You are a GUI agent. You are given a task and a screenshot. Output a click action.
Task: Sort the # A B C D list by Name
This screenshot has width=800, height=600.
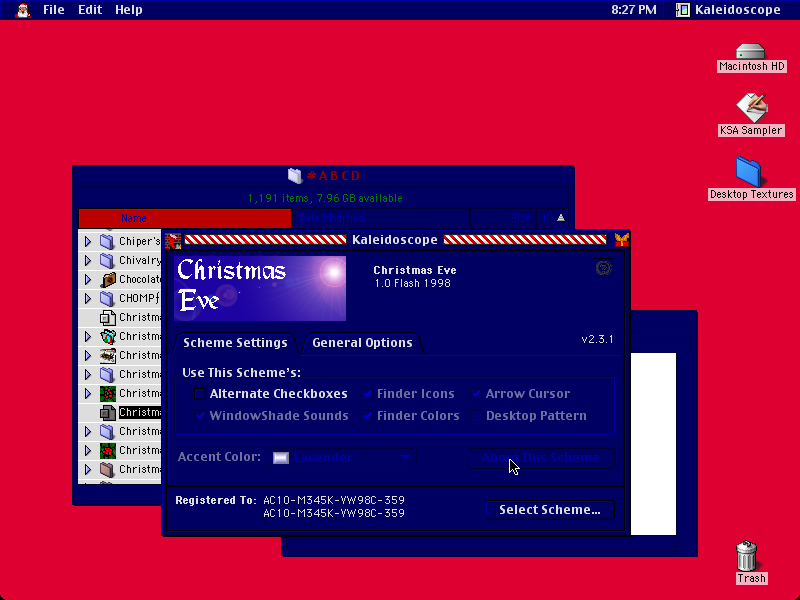pyautogui.click(x=185, y=218)
